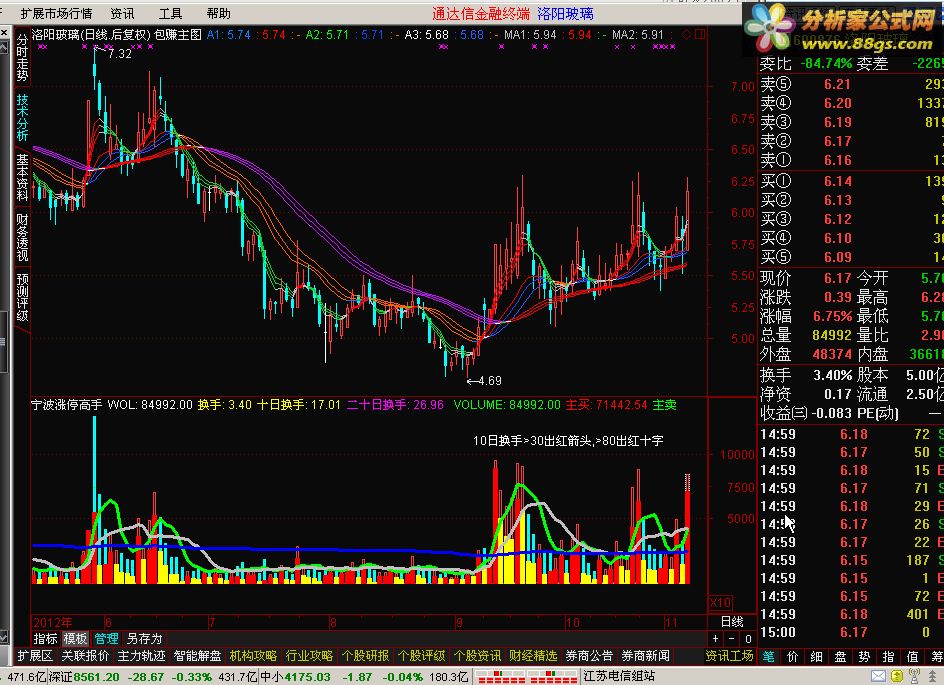Switch to 基本资料 sidebar tab
Viewport: 944px width, 685px height.
click(x=22, y=177)
